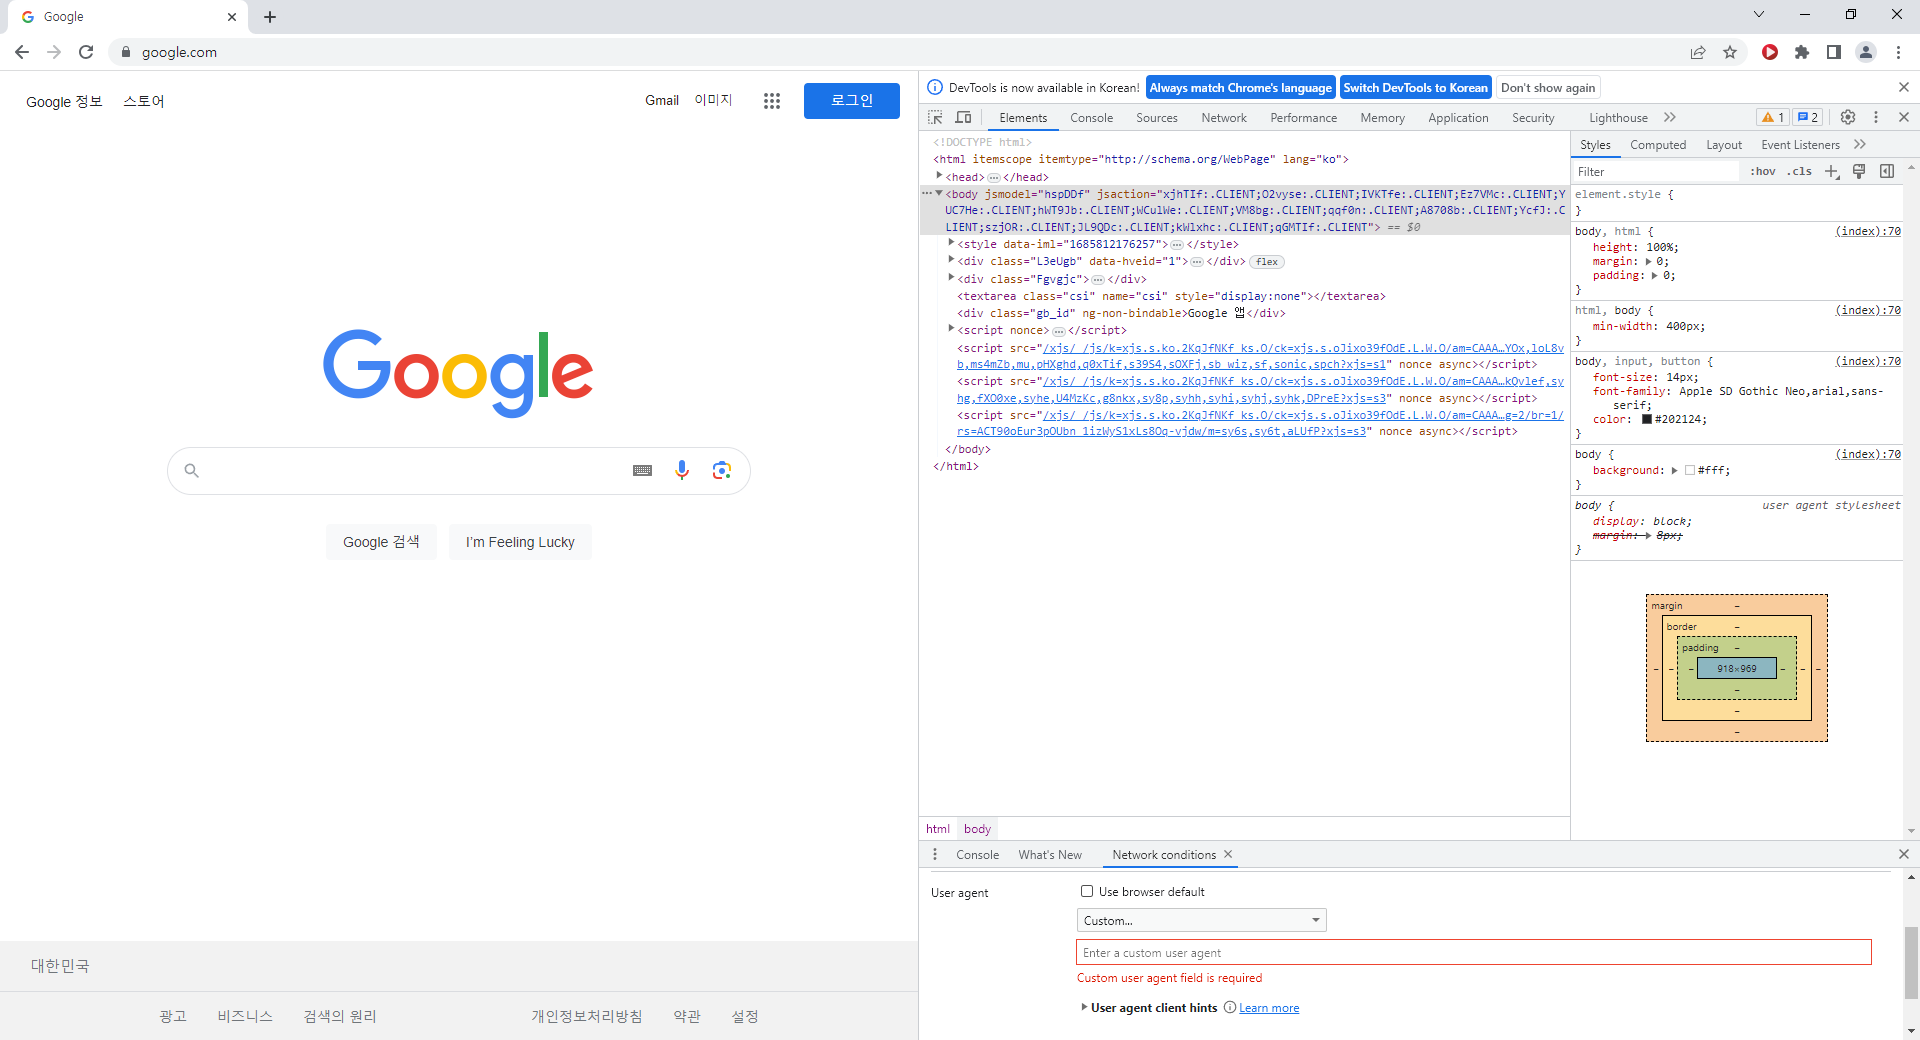
Task: Open the Chrome profile avatar
Action: (1866, 52)
